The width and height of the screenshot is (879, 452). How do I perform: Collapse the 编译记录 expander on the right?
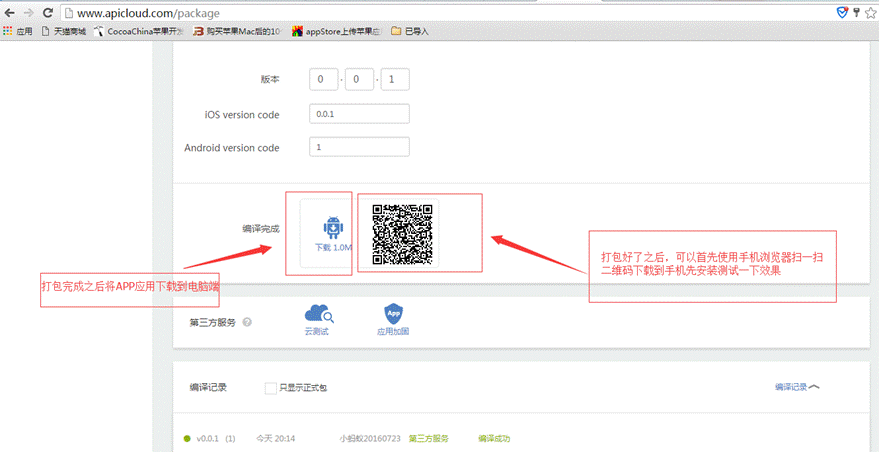797,387
